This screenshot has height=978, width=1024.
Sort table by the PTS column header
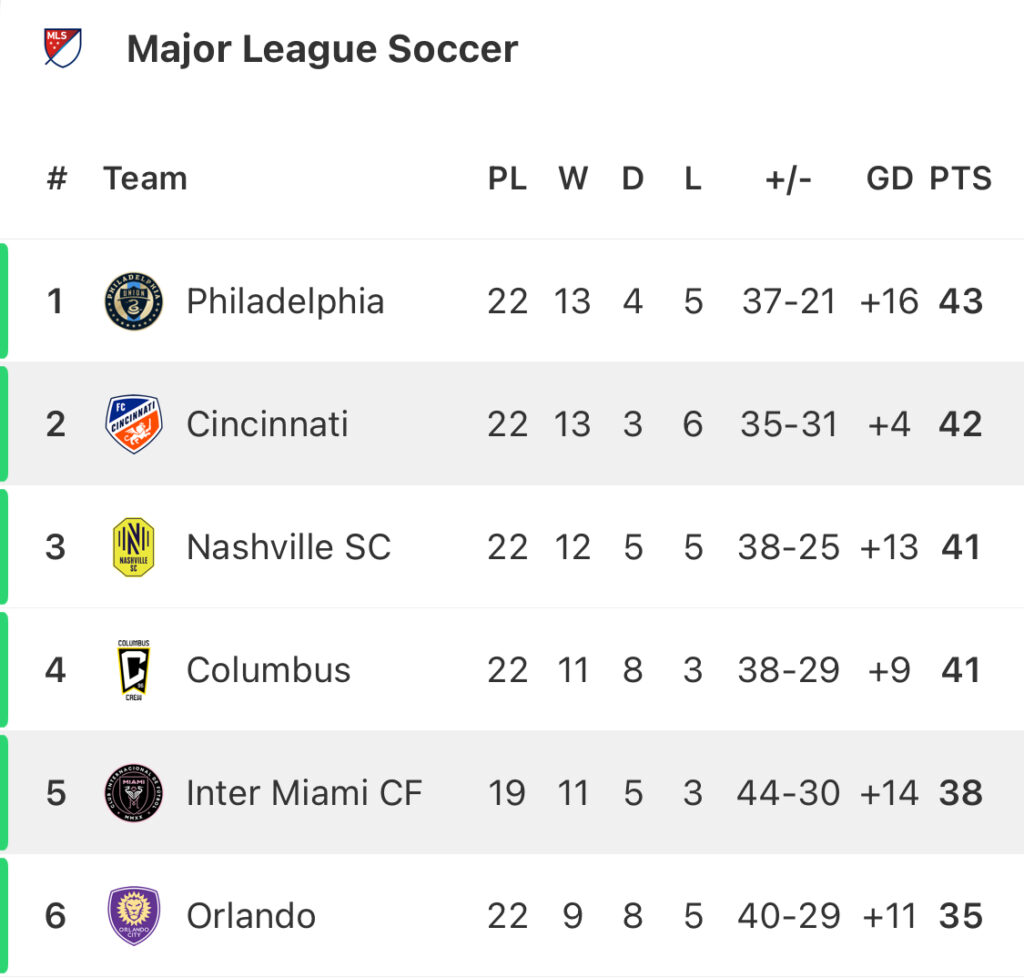tap(961, 178)
